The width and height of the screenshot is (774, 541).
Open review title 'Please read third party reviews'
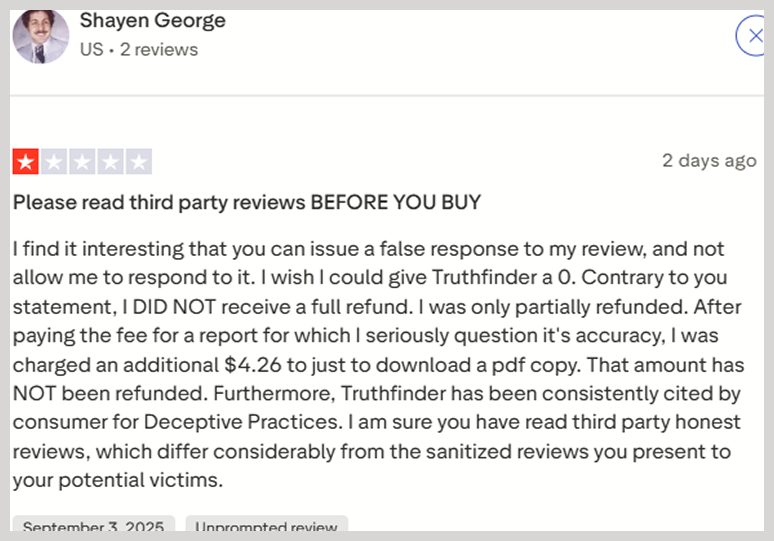159,202
